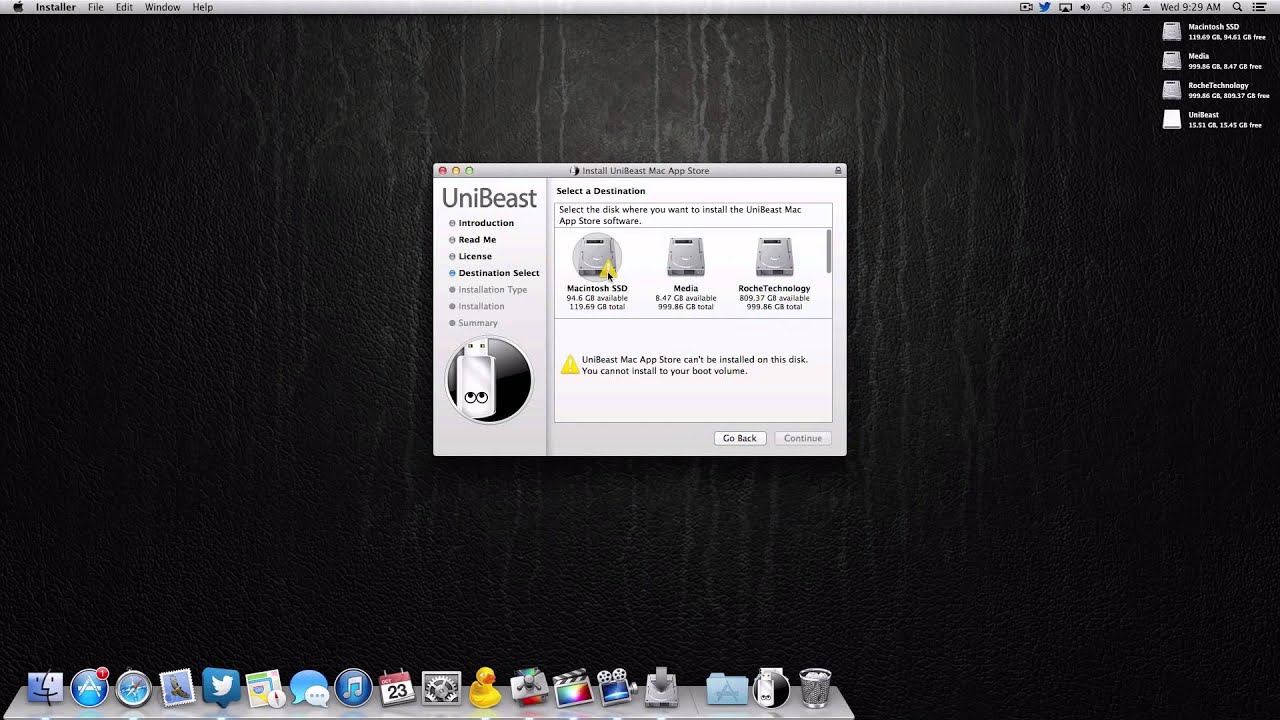
Task: Click the License step in sidebar
Action: 475,256
